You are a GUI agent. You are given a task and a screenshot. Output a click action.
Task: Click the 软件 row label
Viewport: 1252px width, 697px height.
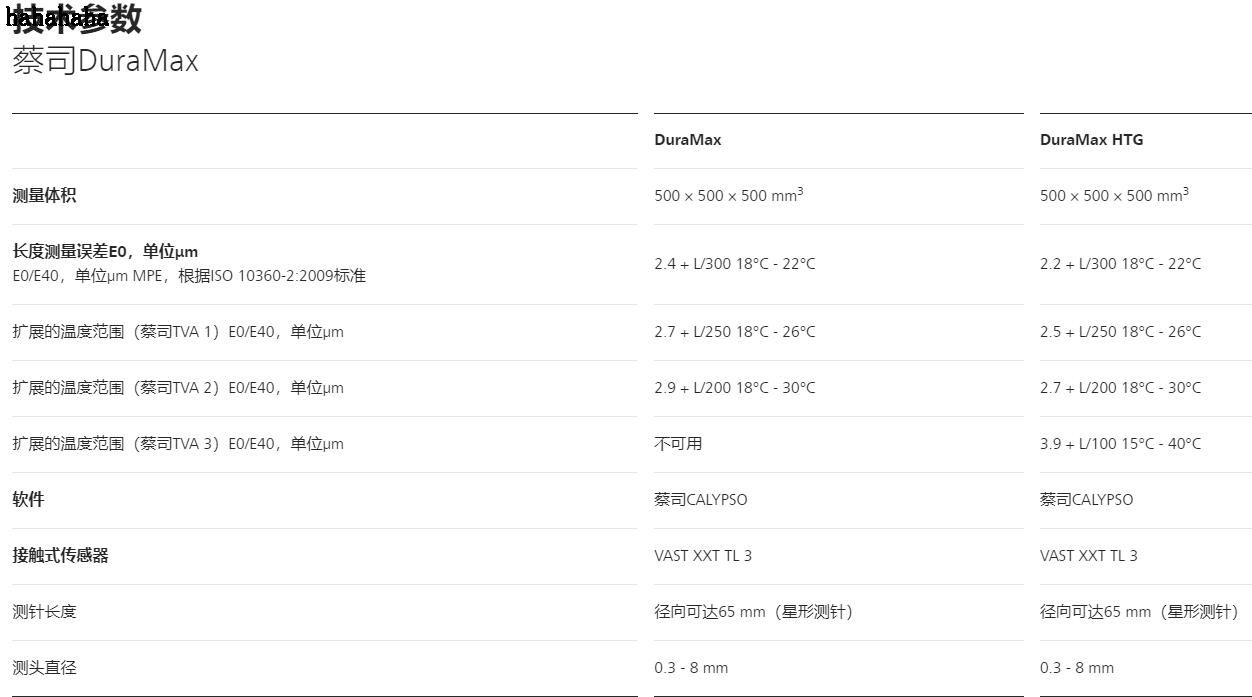tap(28, 500)
